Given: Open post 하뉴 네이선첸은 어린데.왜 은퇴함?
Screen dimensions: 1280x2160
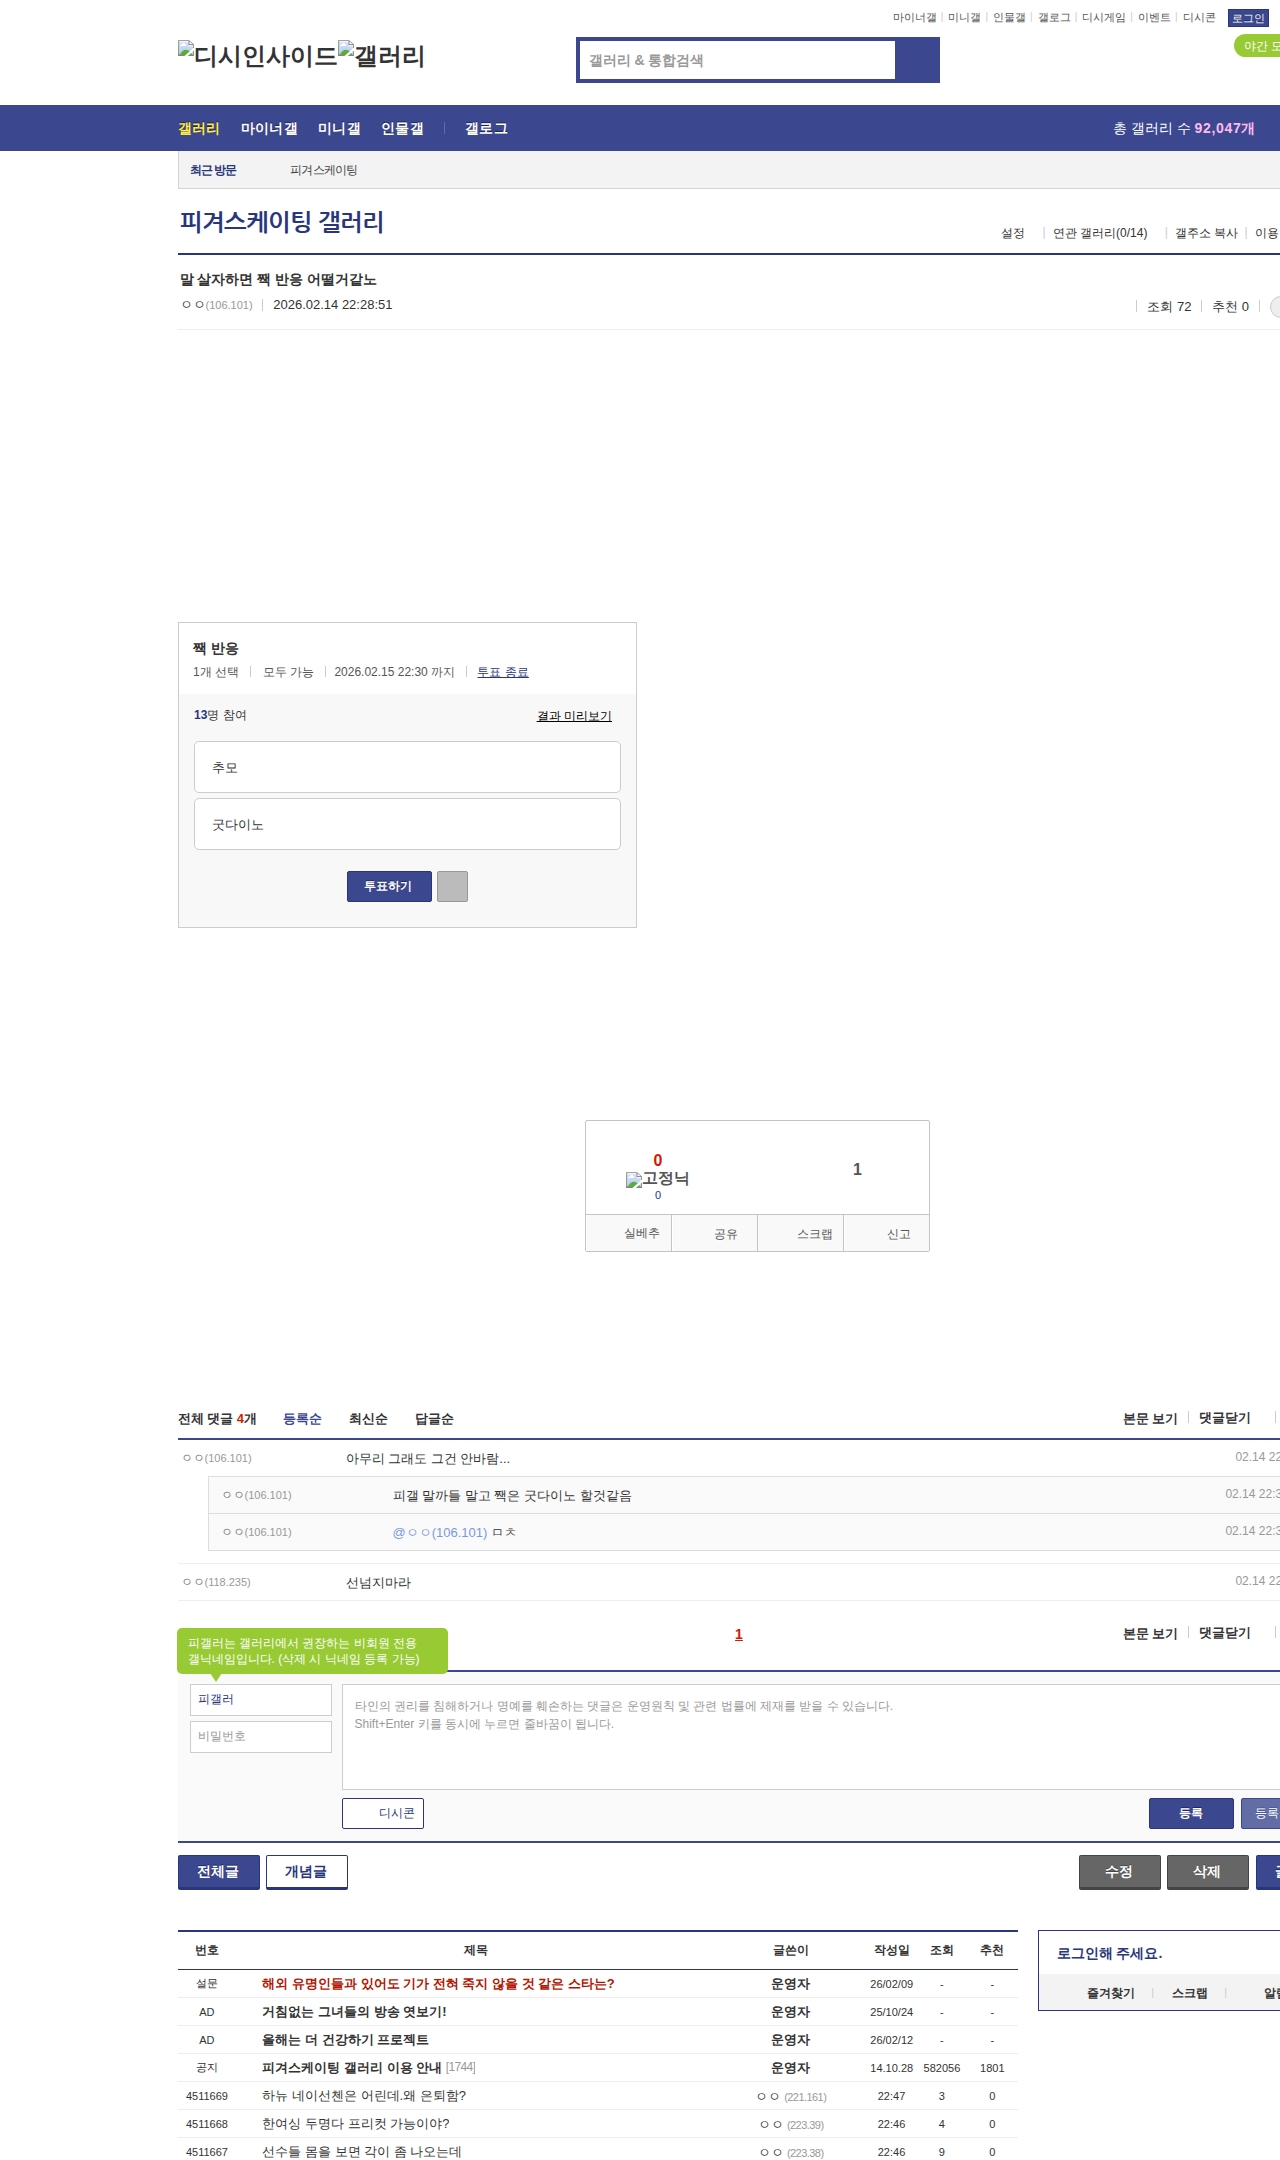Looking at the screenshot, I should (x=364, y=2096).
